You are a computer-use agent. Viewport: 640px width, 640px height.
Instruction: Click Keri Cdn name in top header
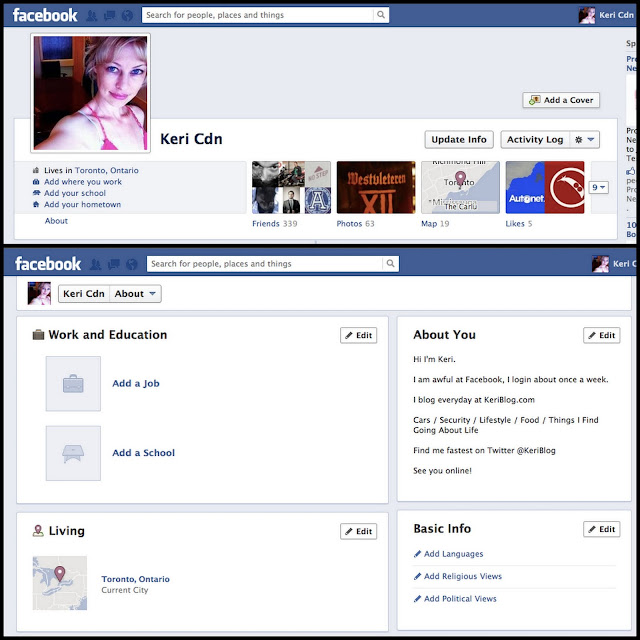click(616, 15)
